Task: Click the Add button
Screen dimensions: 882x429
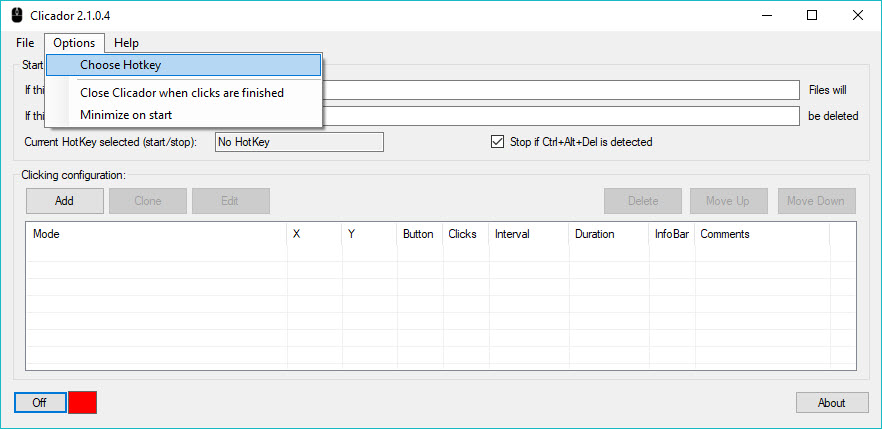Action: point(65,201)
